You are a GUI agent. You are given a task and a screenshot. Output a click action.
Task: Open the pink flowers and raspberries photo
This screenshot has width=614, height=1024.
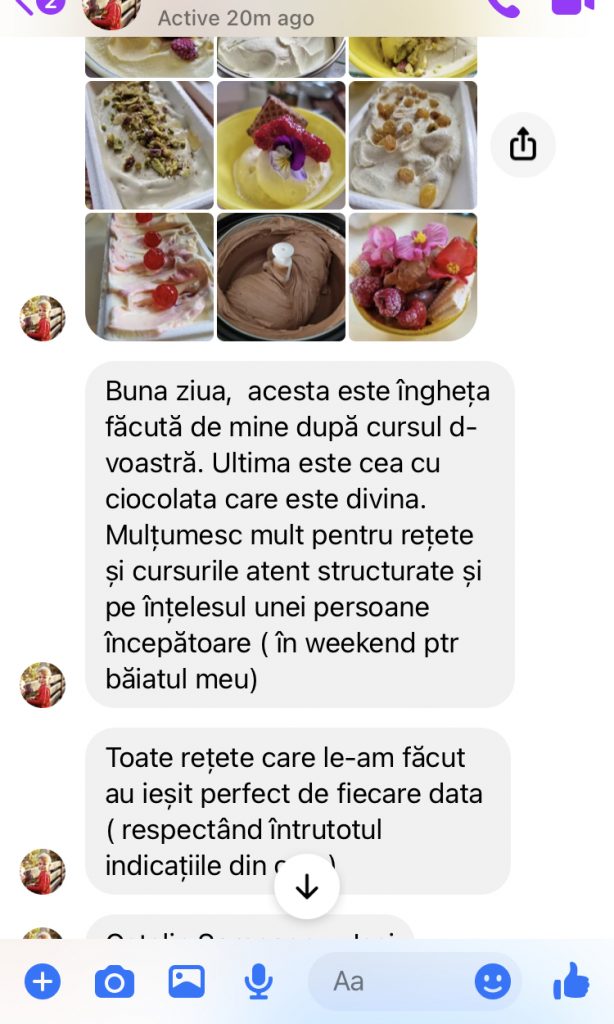pyautogui.click(x=413, y=277)
